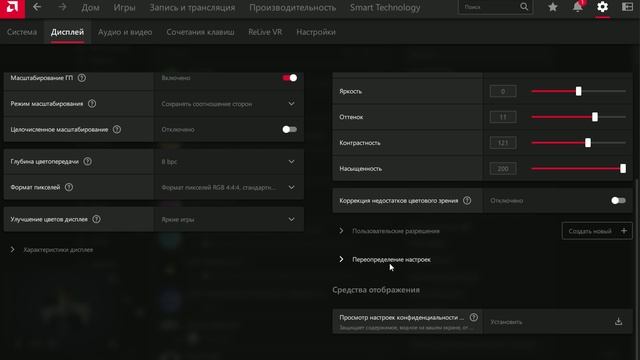Image resolution: width=640 pixels, height=360 pixels.
Task: Click the Оттенок value field
Action: (503, 117)
